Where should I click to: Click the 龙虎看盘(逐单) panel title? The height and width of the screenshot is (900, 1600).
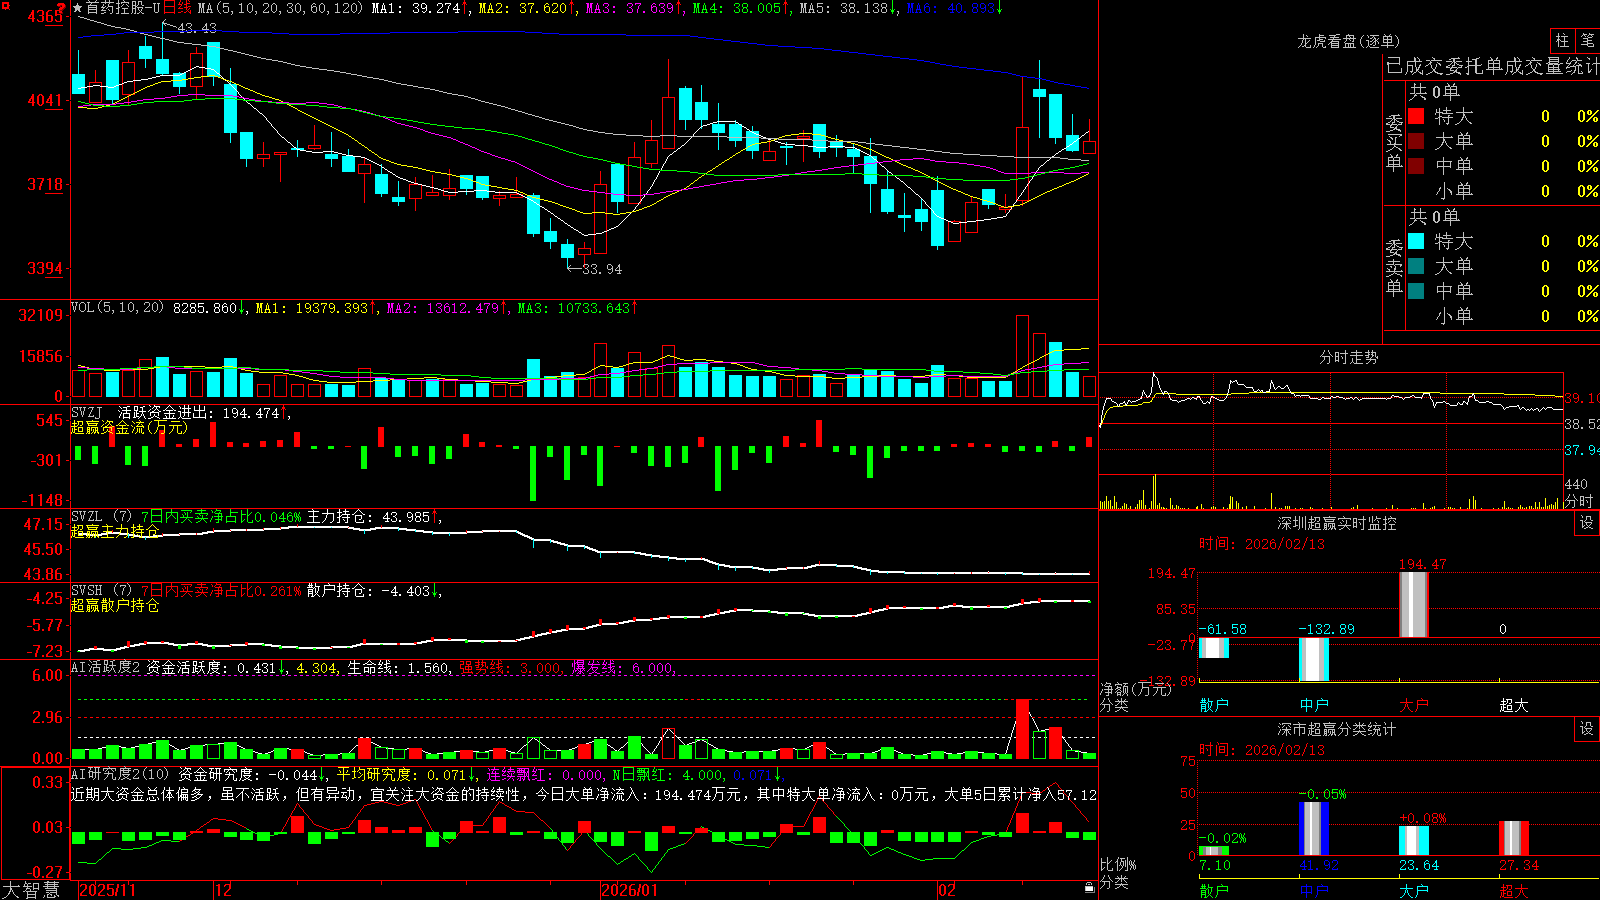1349,41
